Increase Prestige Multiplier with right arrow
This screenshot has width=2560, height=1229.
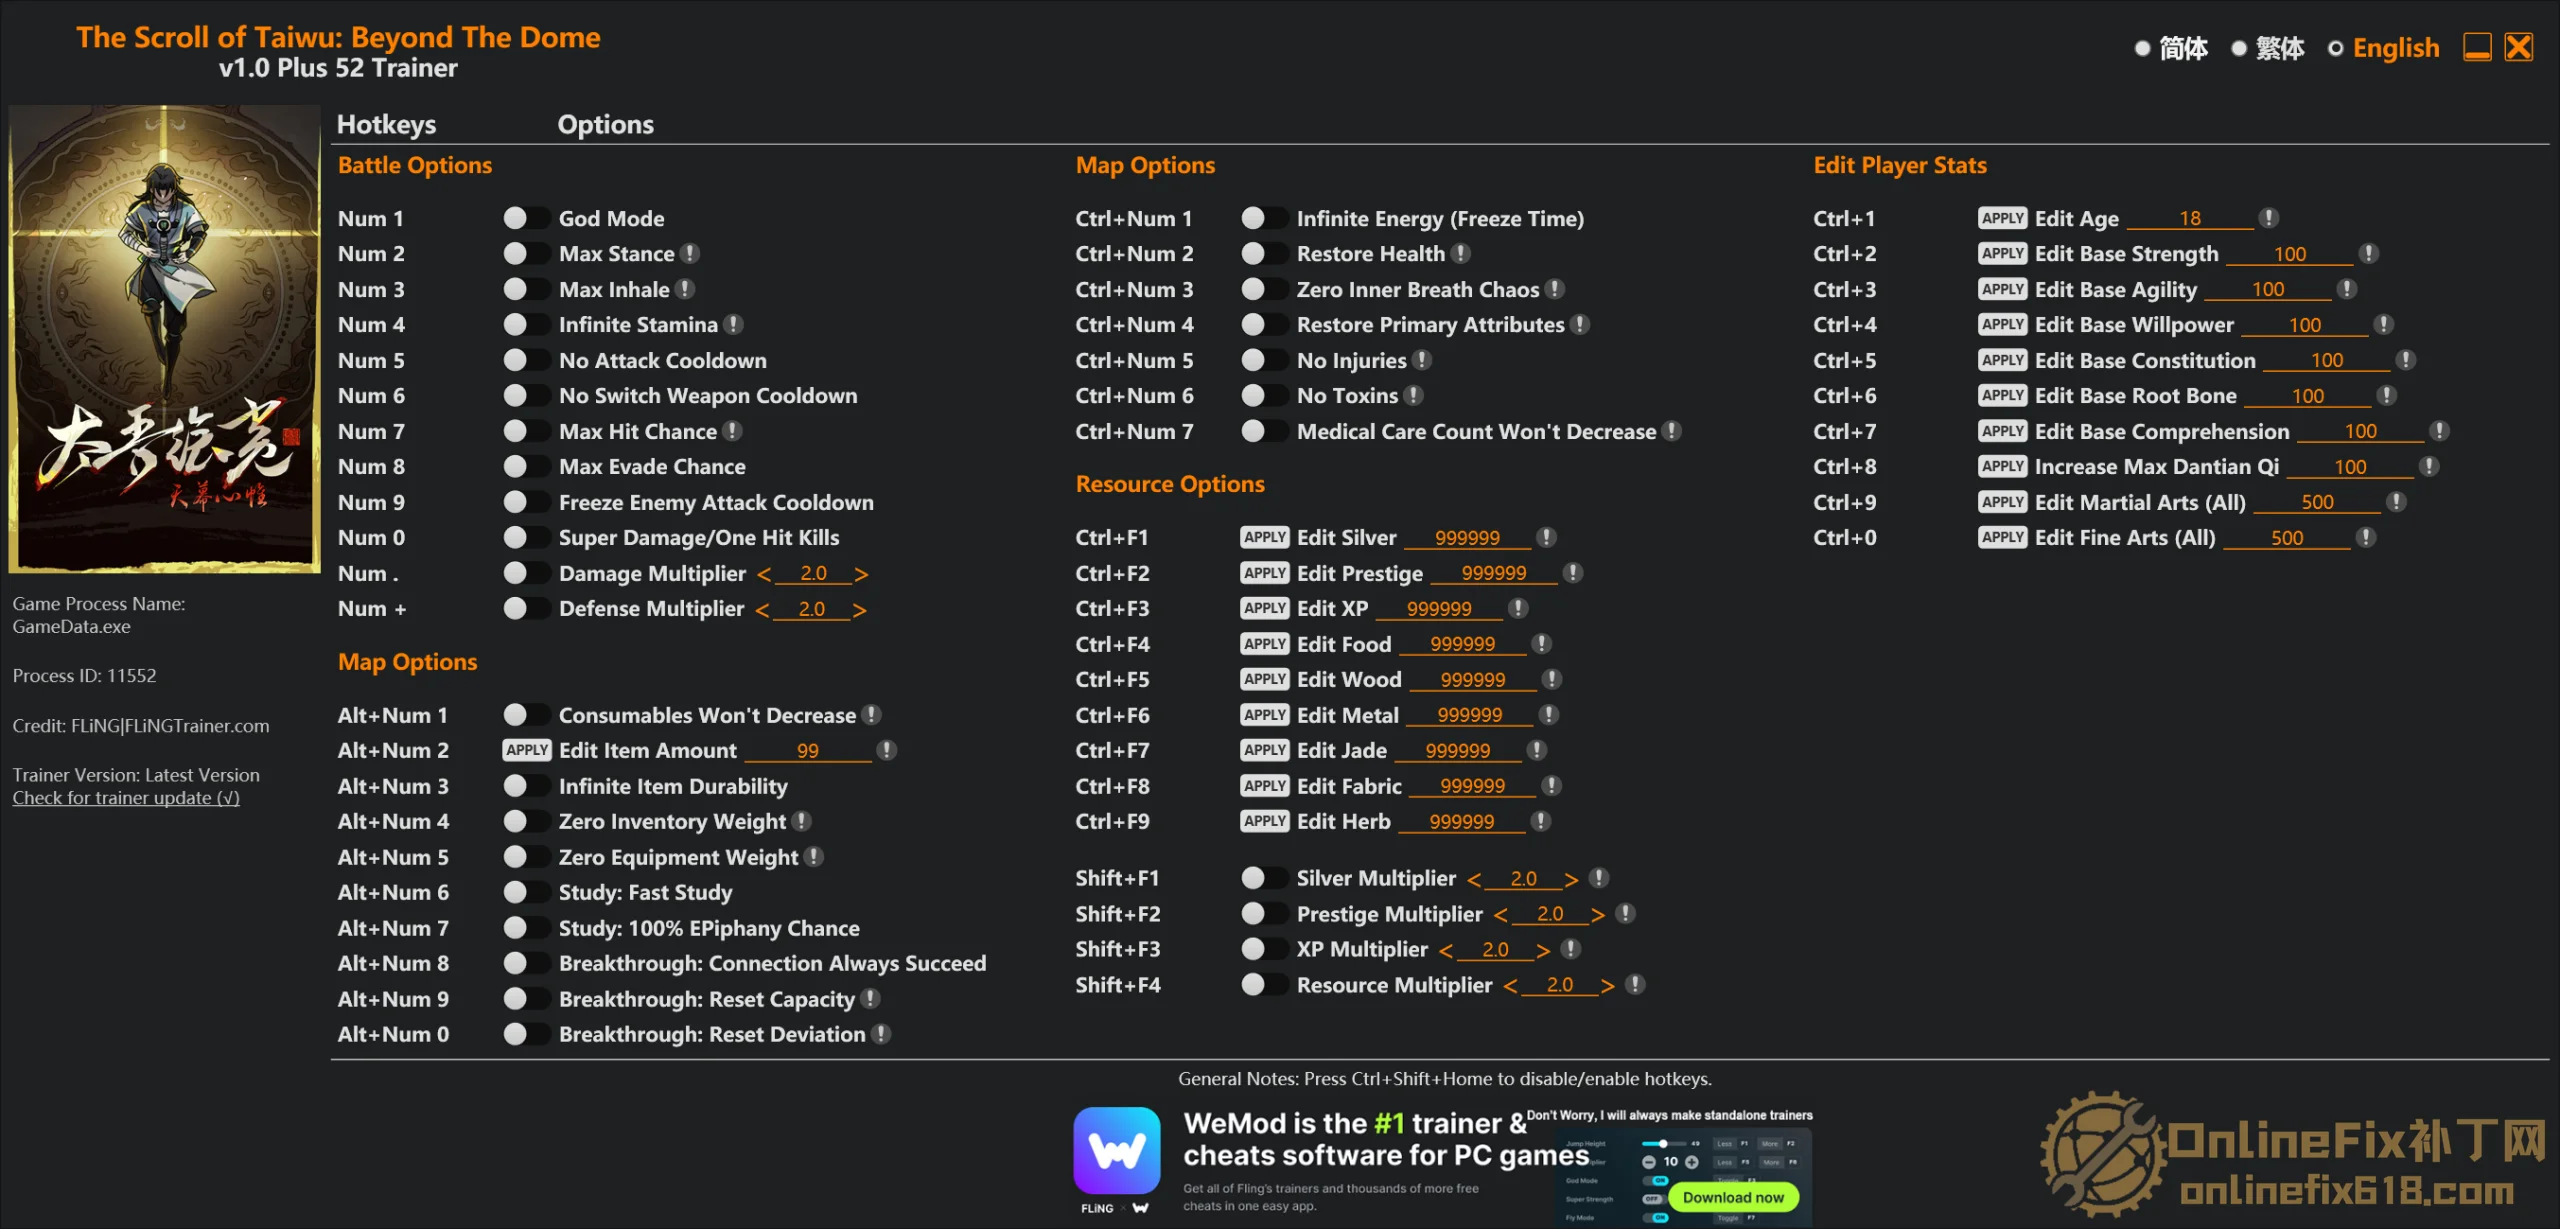tap(1598, 915)
